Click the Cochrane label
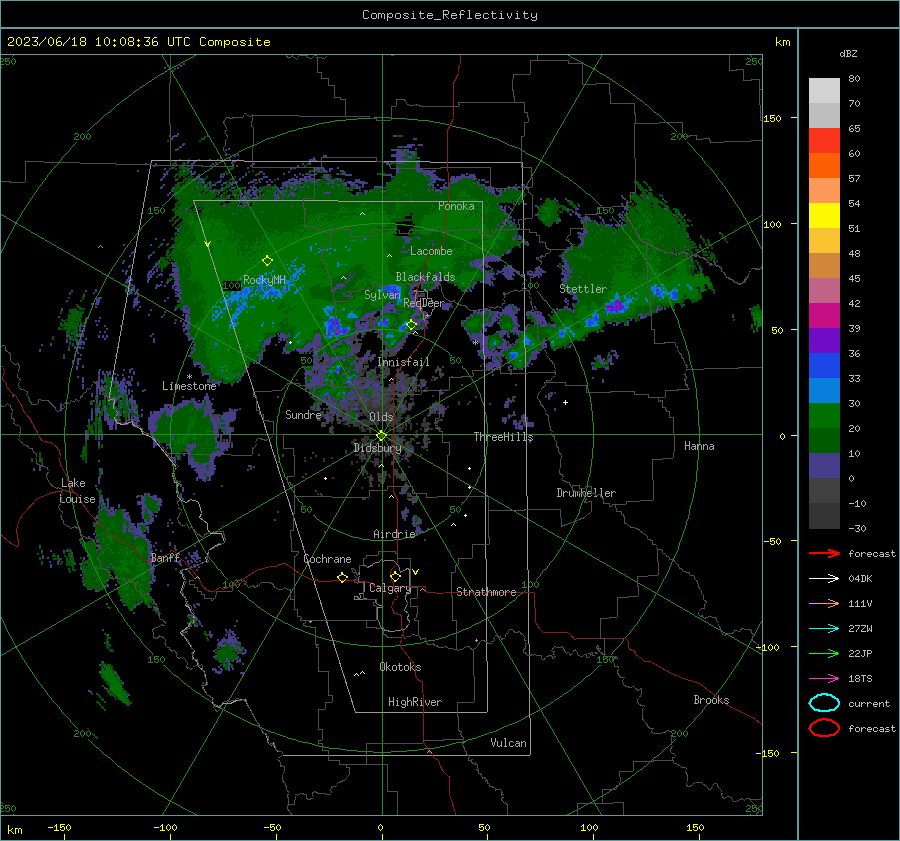 [x=327, y=559]
